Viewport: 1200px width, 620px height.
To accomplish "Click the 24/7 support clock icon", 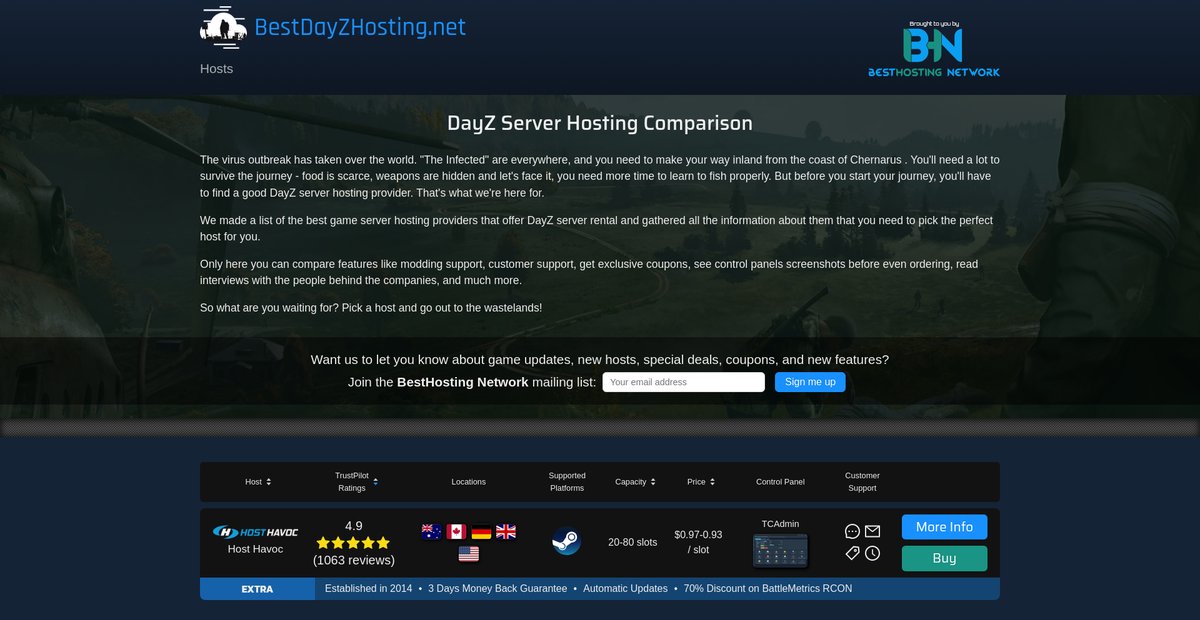I will (x=873, y=553).
